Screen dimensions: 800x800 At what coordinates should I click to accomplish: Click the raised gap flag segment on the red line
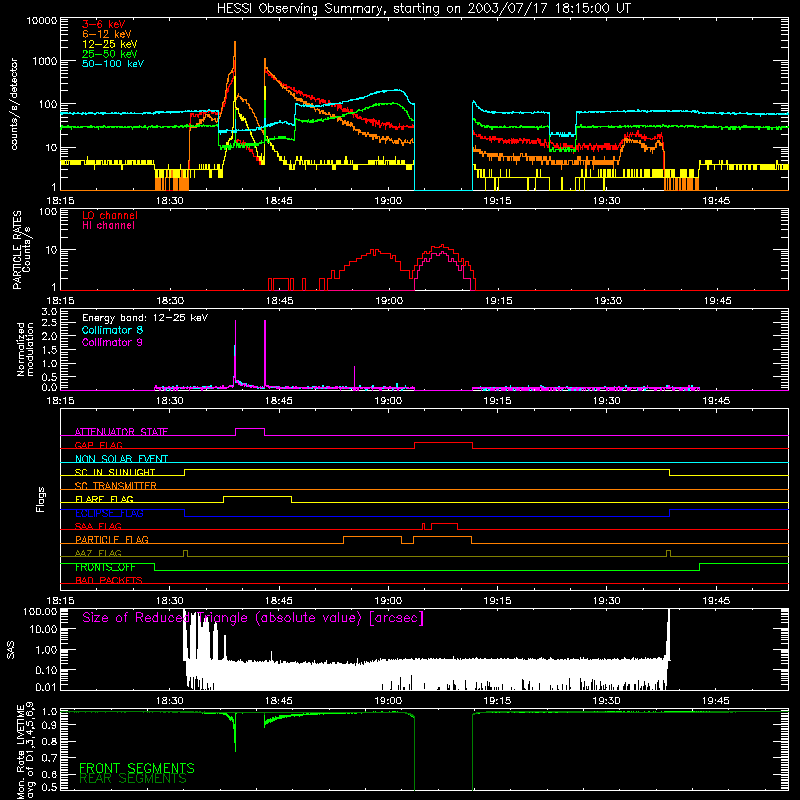(x=443, y=442)
